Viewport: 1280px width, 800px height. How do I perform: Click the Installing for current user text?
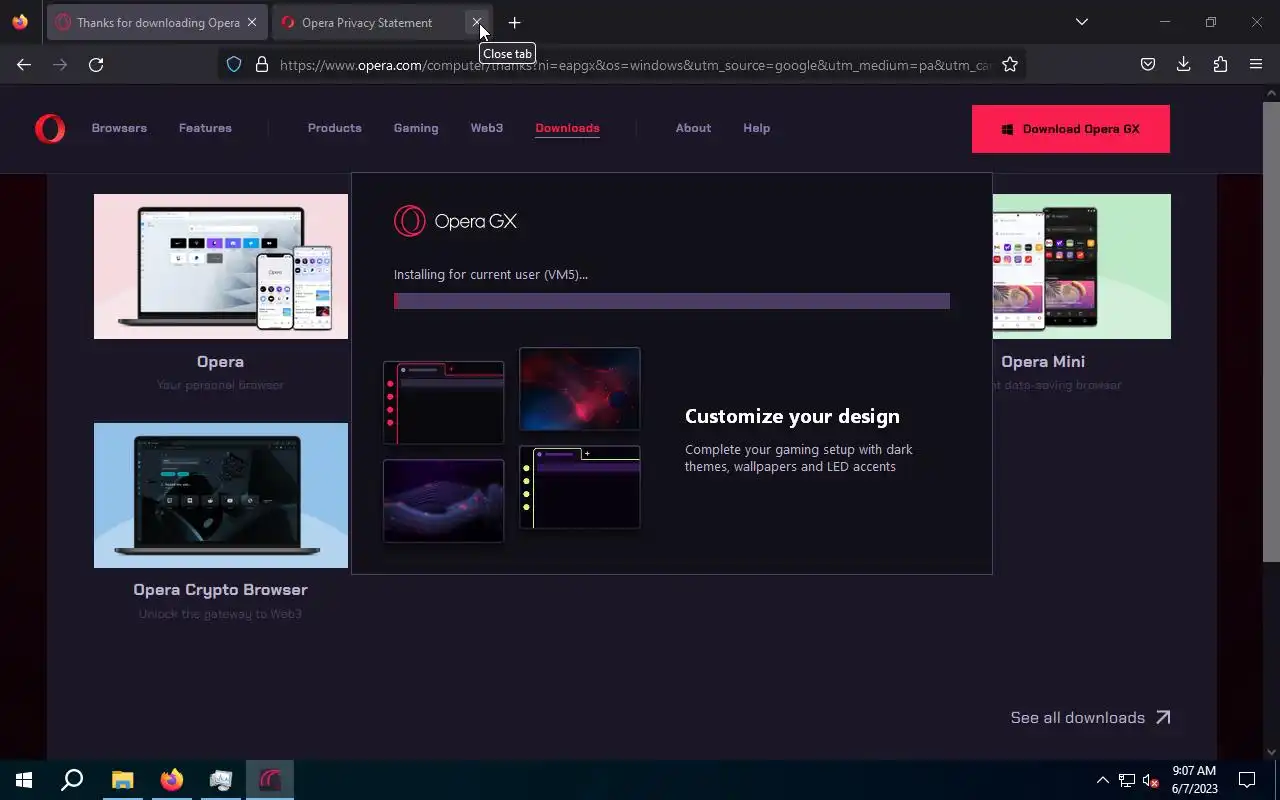point(491,274)
